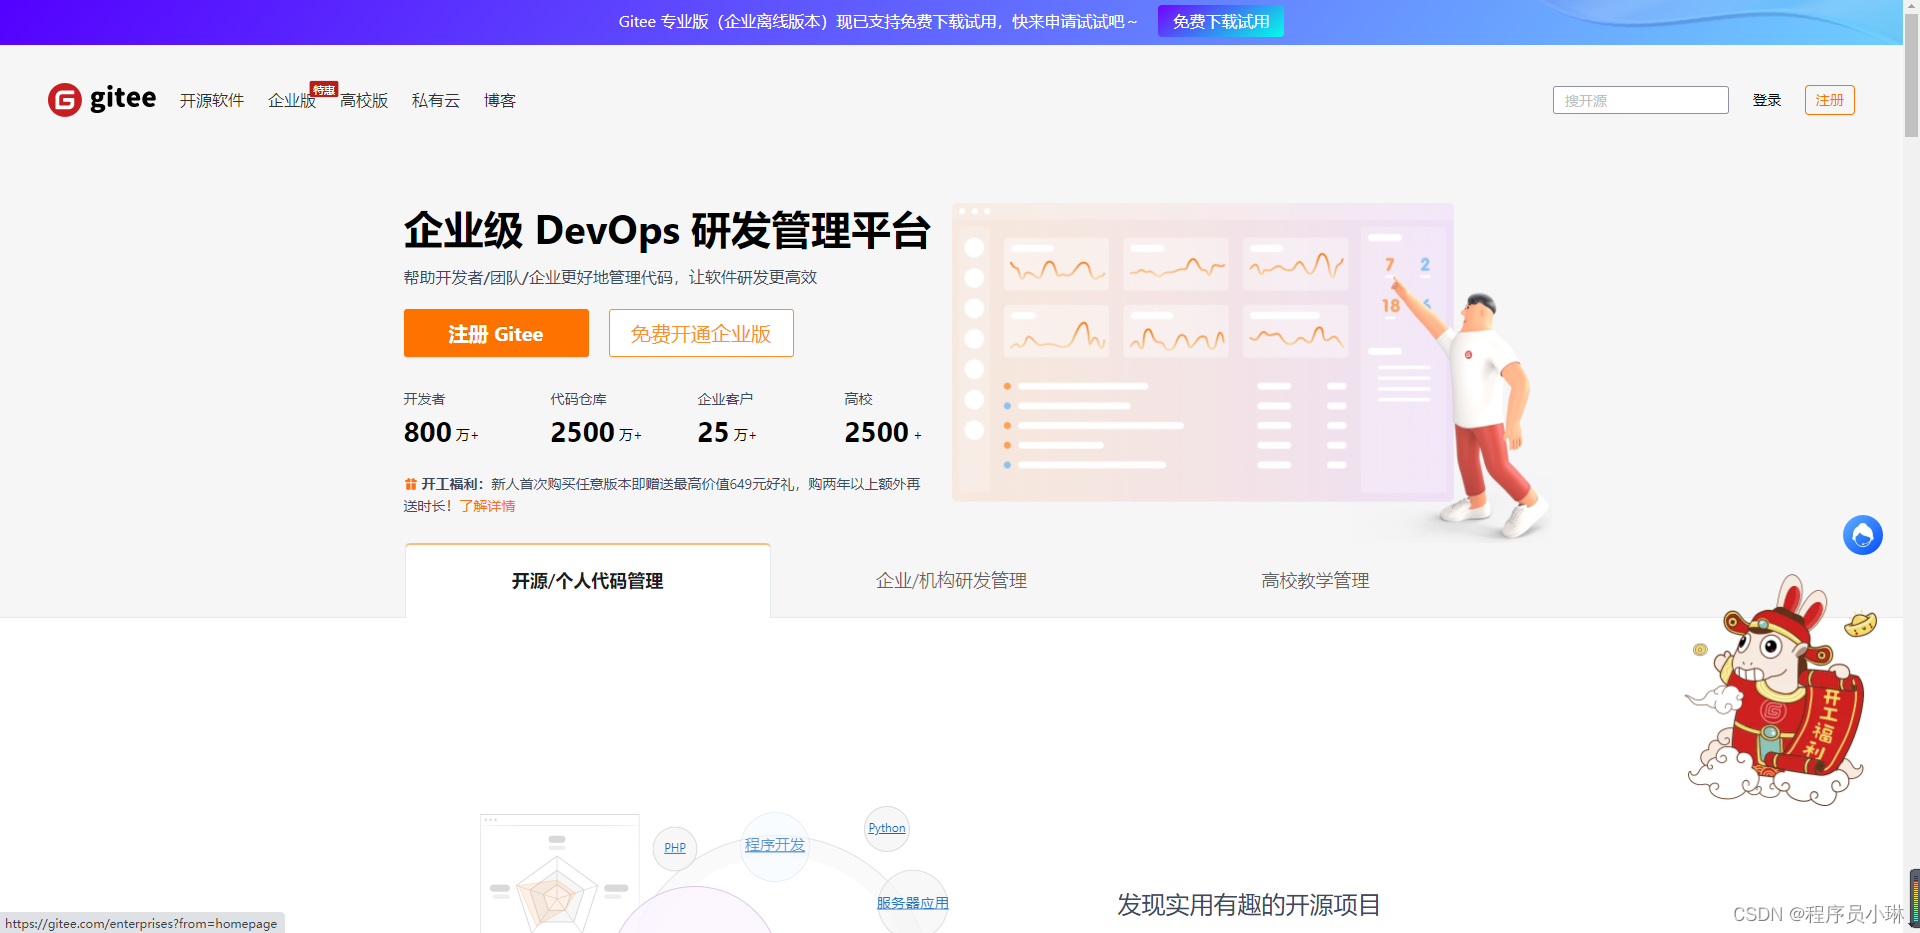The width and height of the screenshot is (1920, 933).
Task: Click the PHP tag bubble
Action: click(x=675, y=848)
